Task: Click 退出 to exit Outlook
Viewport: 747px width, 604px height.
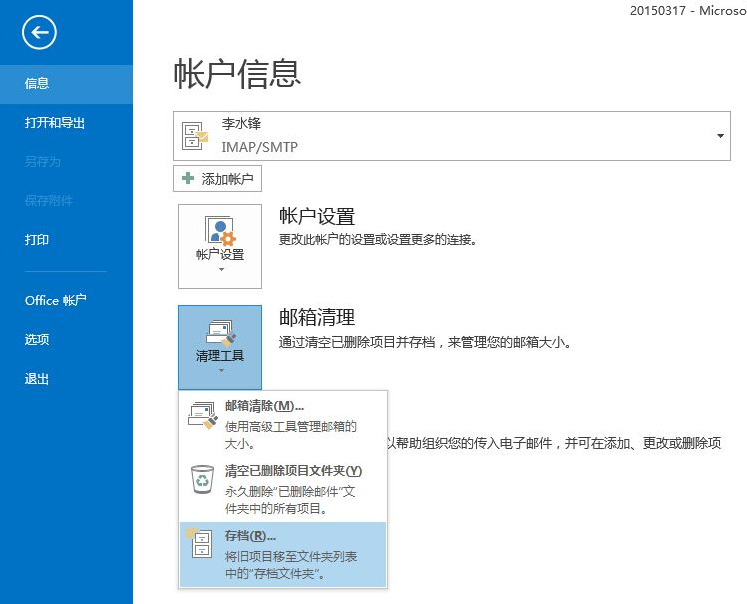Action: tap(38, 379)
